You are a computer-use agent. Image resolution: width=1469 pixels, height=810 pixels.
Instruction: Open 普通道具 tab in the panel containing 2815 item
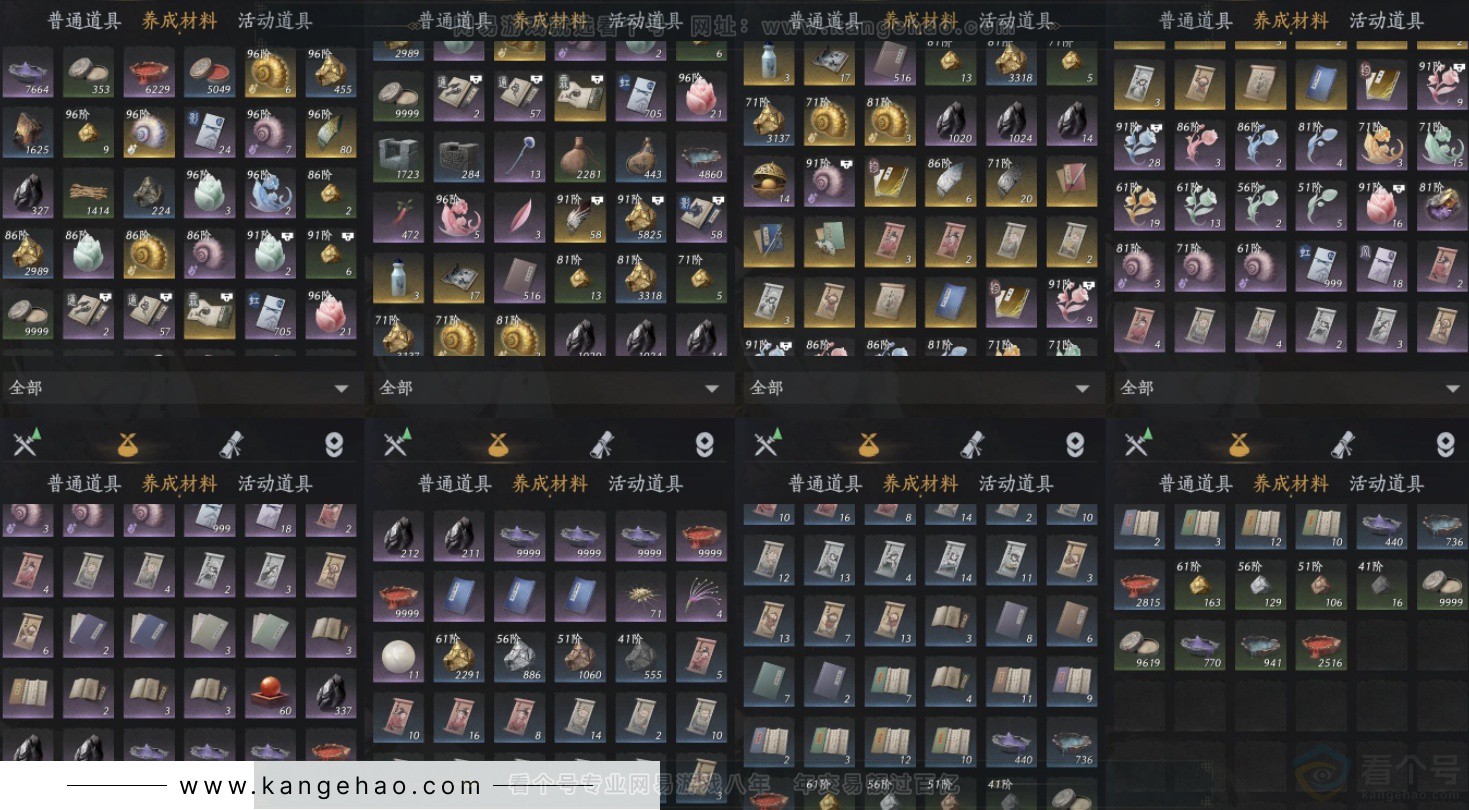pyautogui.click(x=1196, y=484)
